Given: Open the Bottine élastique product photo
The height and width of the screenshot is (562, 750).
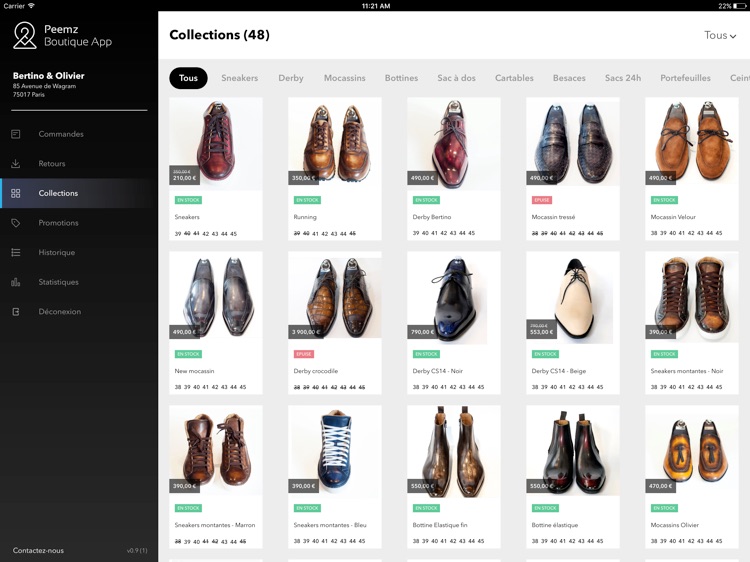Looking at the screenshot, I should tap(573, 452).
